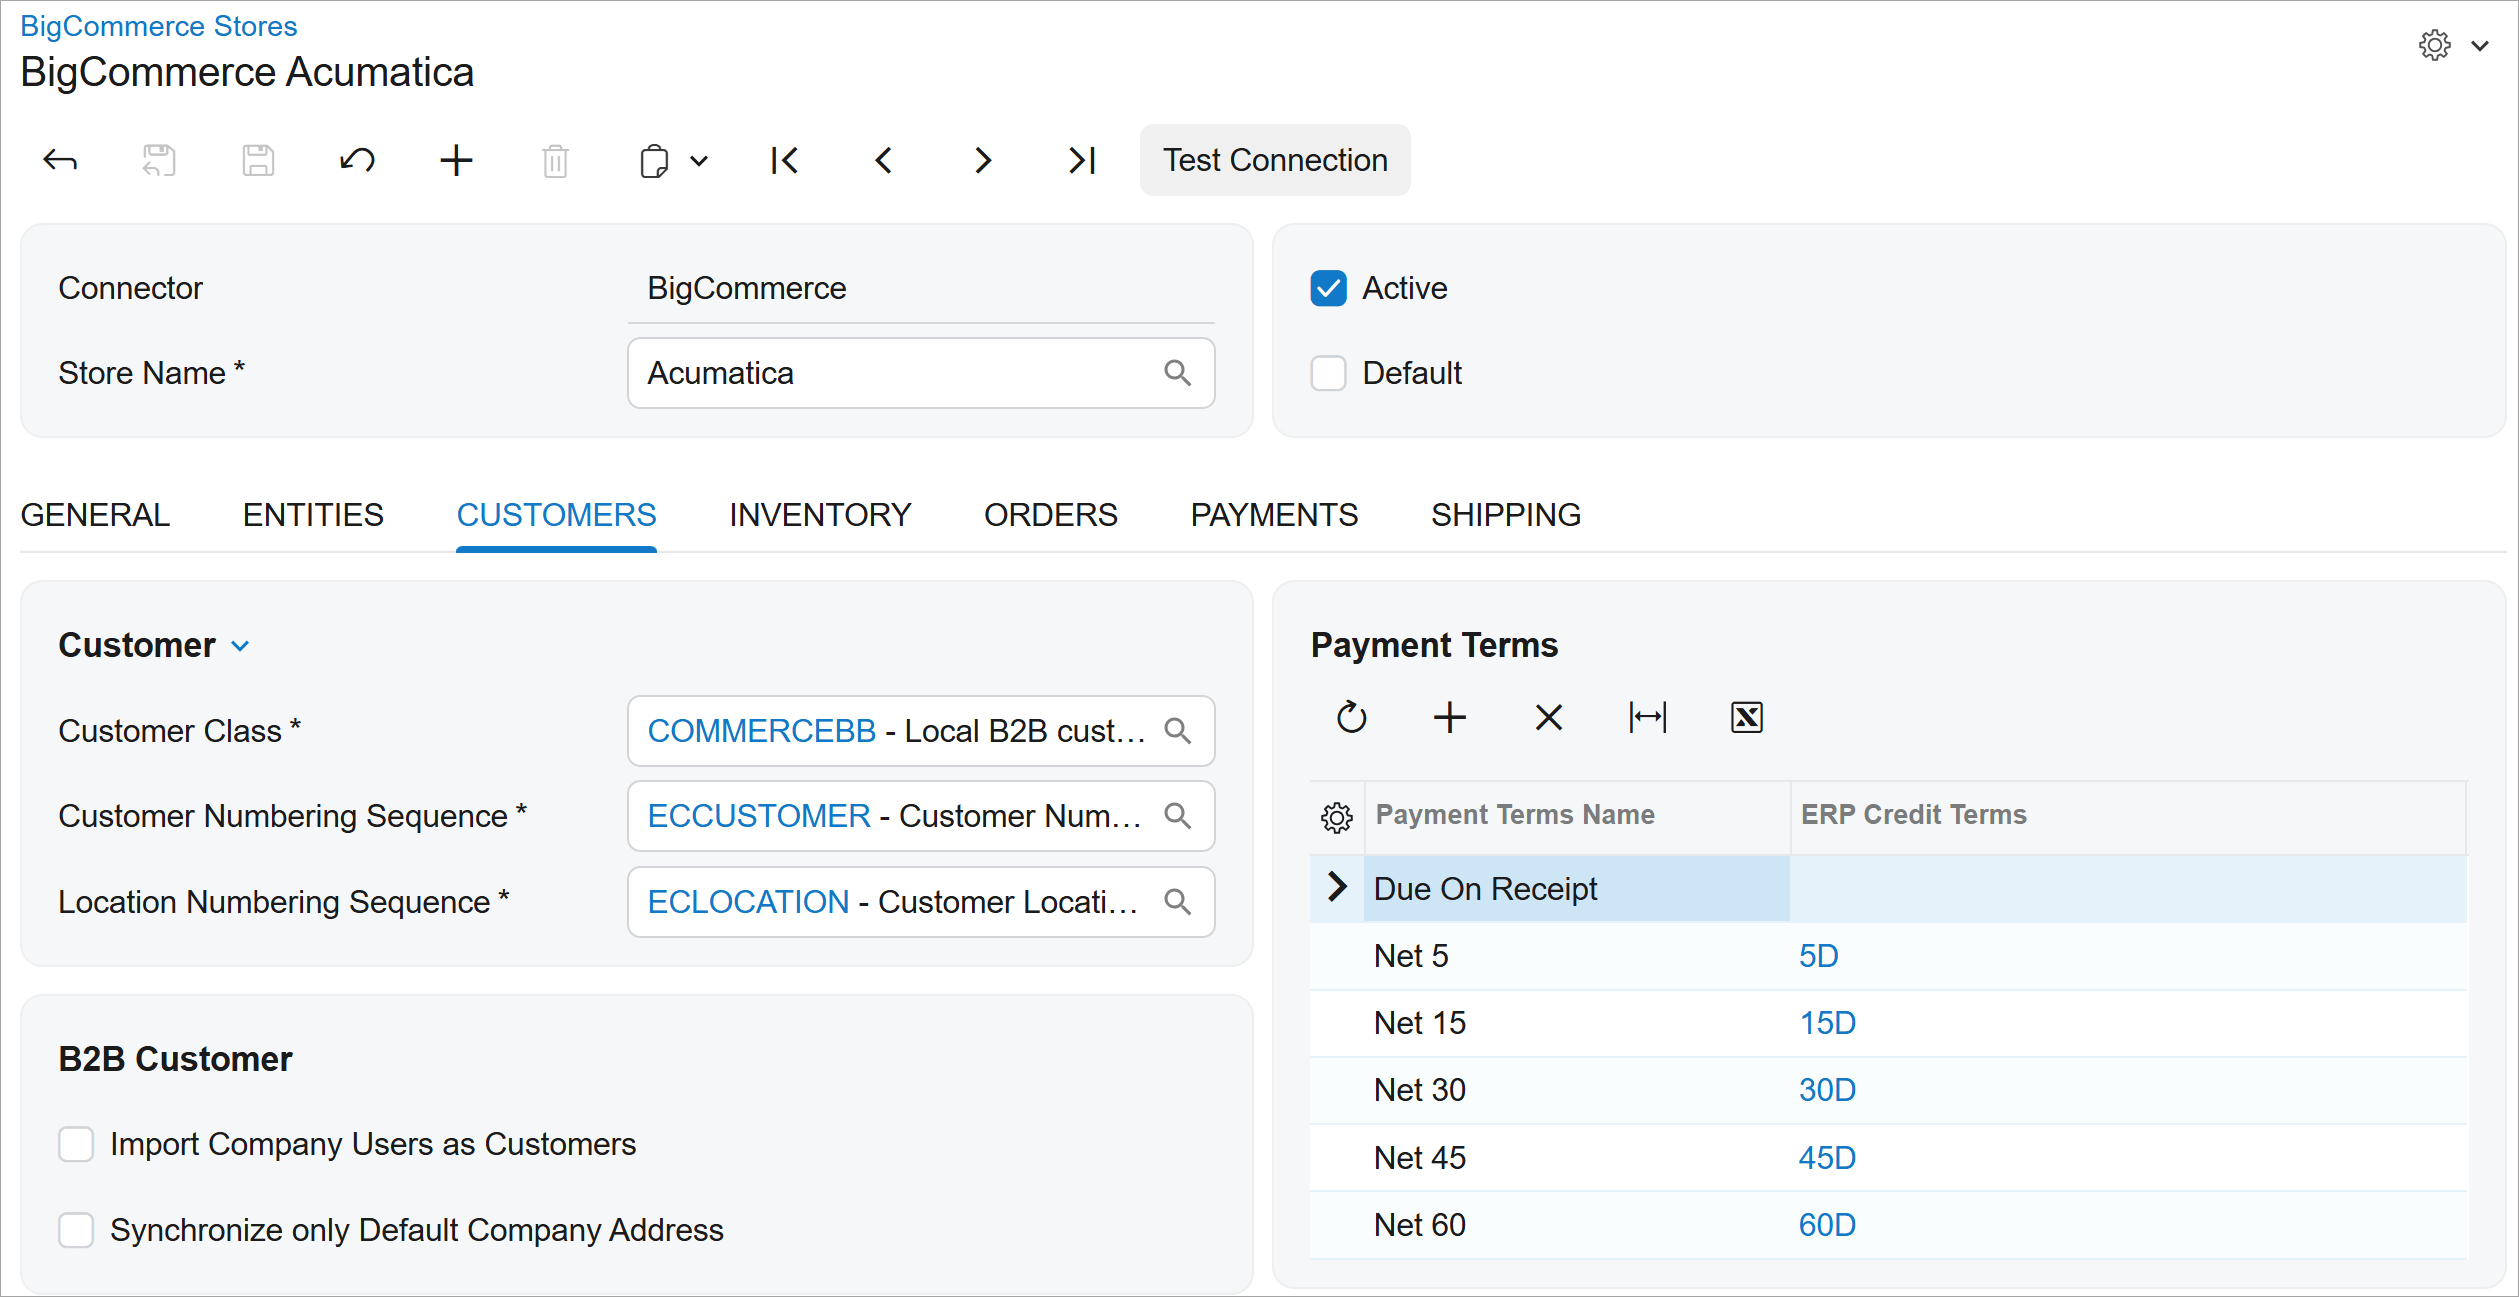Sort by ERP Credit Terms column header

(x=2128, y=815)
